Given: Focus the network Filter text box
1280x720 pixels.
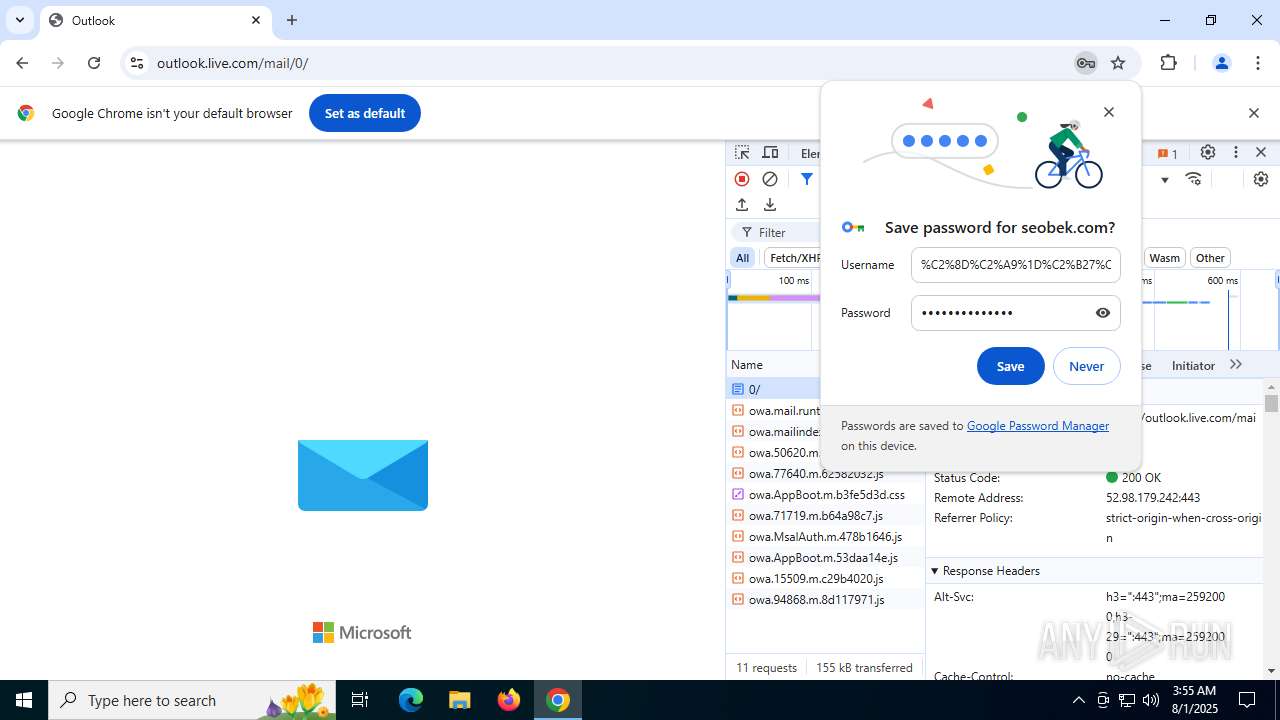Looking at the screenshot, I should [778, 232].
